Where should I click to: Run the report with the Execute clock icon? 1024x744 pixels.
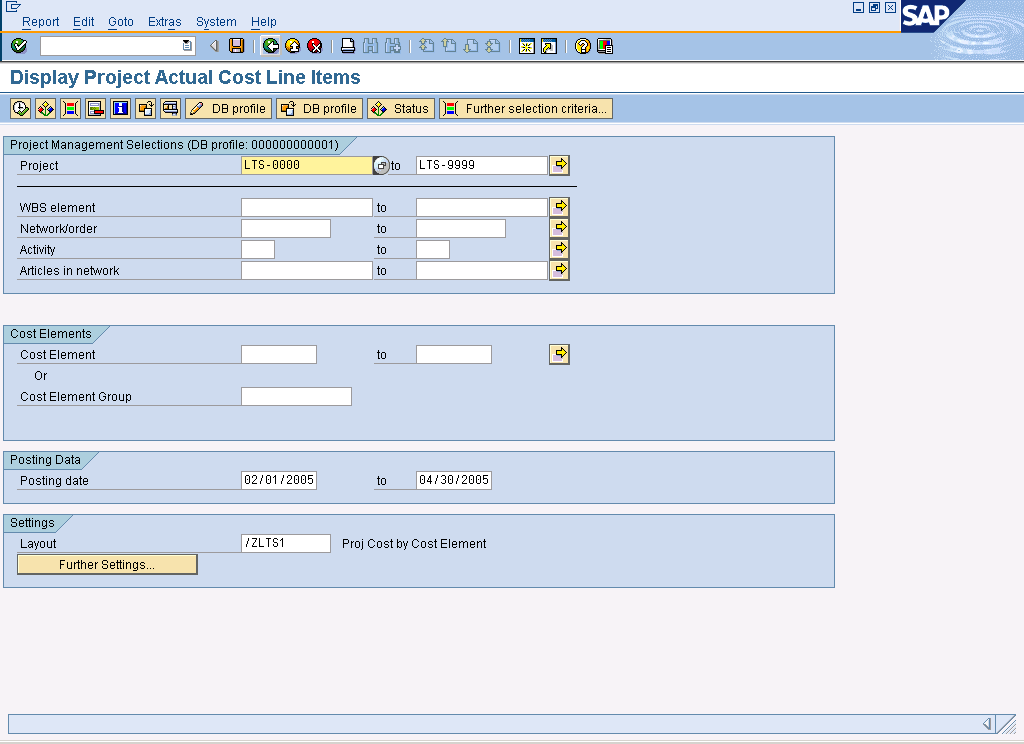click(20, 108)
